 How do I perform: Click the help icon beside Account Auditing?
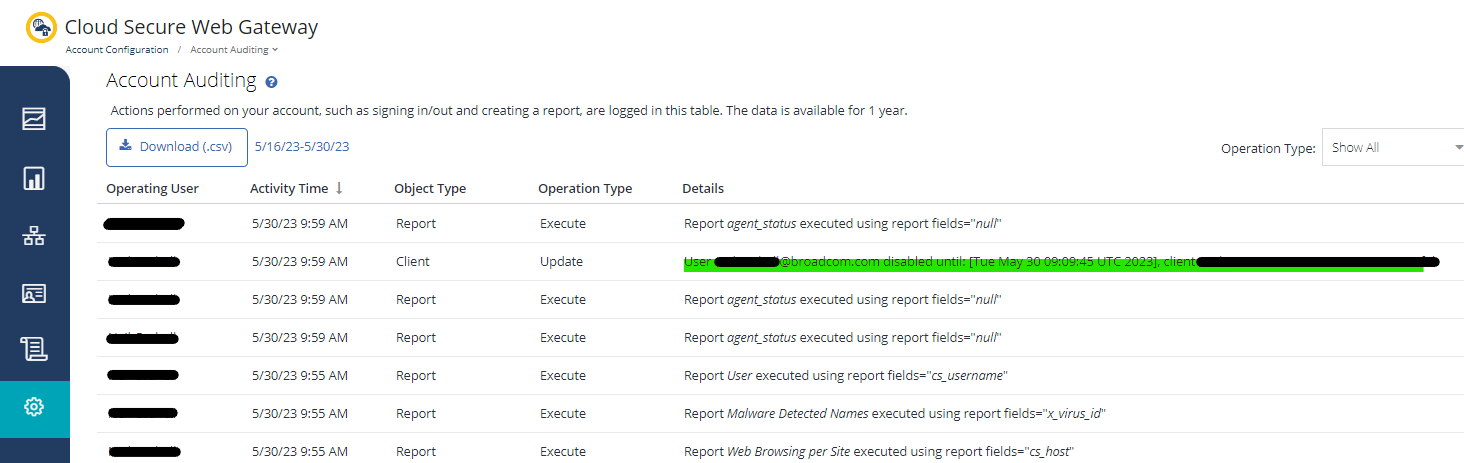(271, 82)
